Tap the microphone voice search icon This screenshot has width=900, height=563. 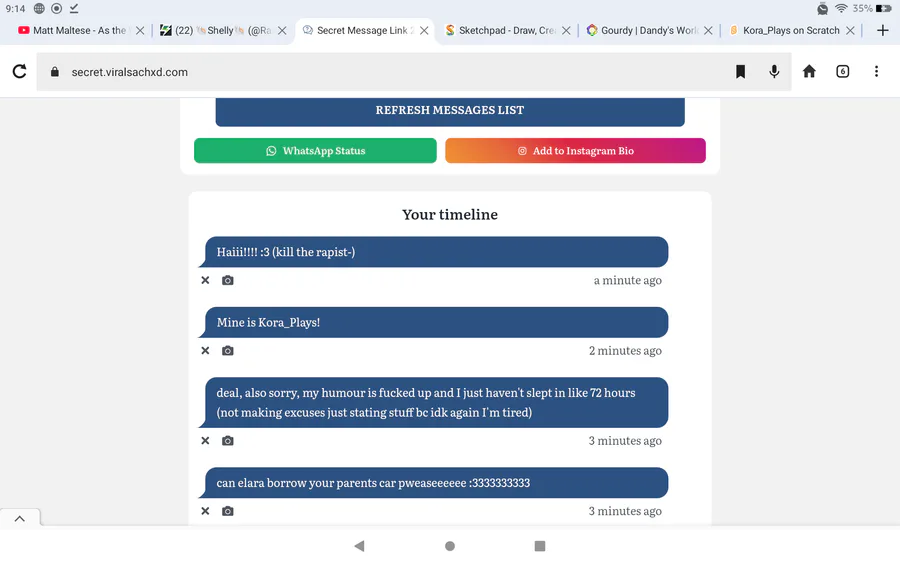click(x=774, y=72)
